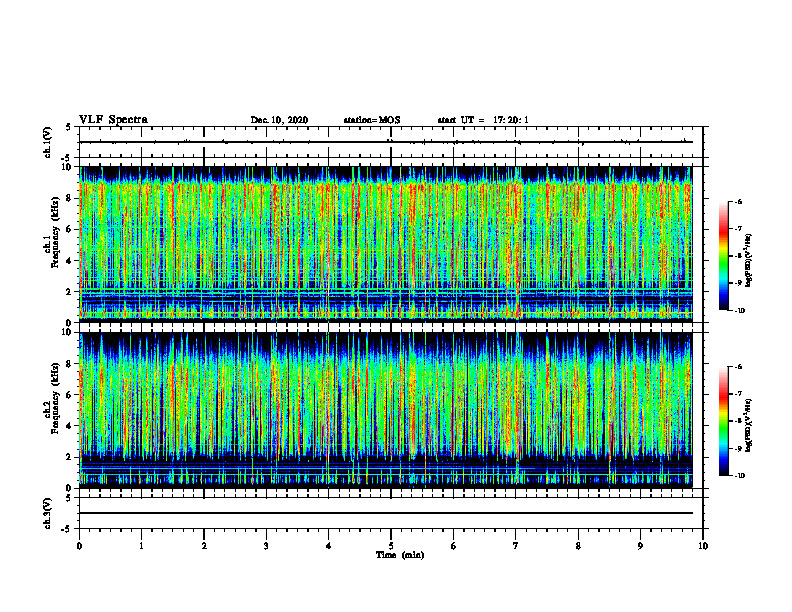The image size is (792, 612).
Task: Click the "3" tick on Time axis
Action: pyautogui.click(x=266, y=546)
